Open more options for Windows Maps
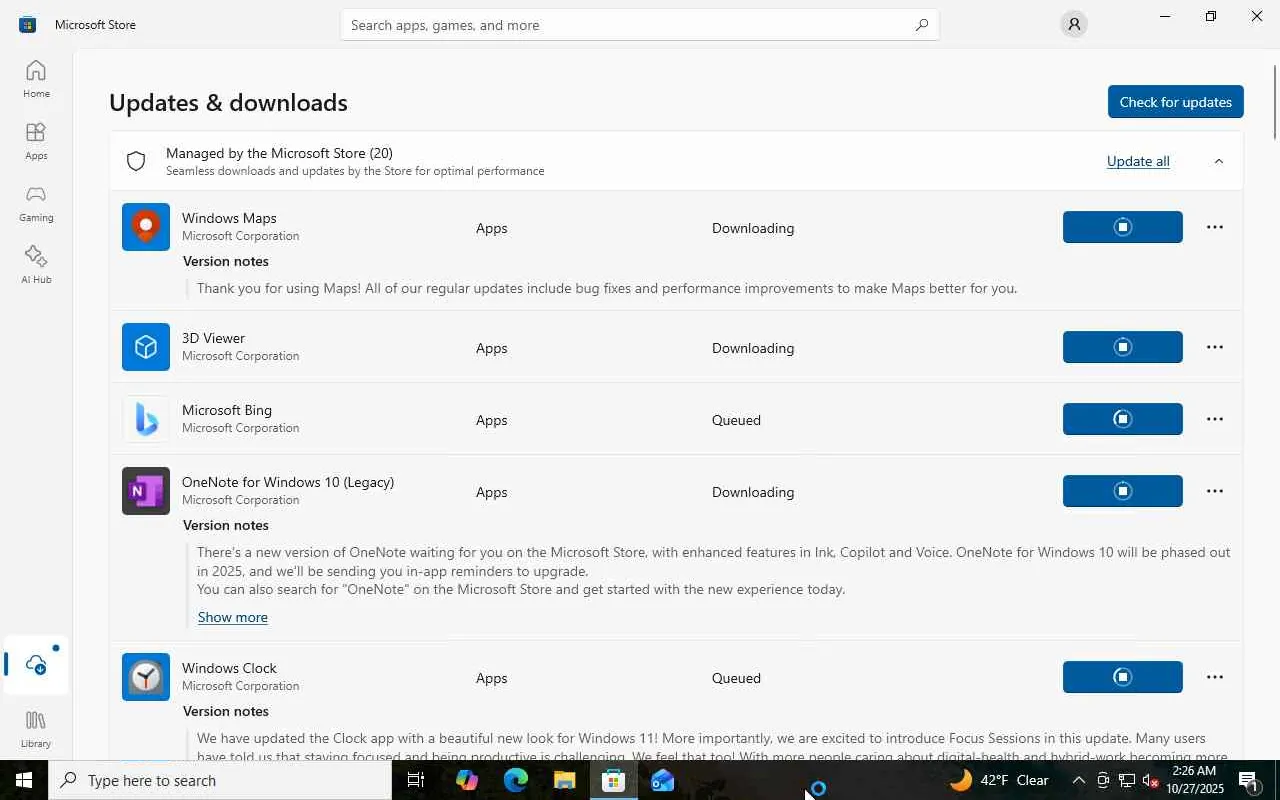1280x800 pixels. pyautogui.click(x=1215, y=227)
